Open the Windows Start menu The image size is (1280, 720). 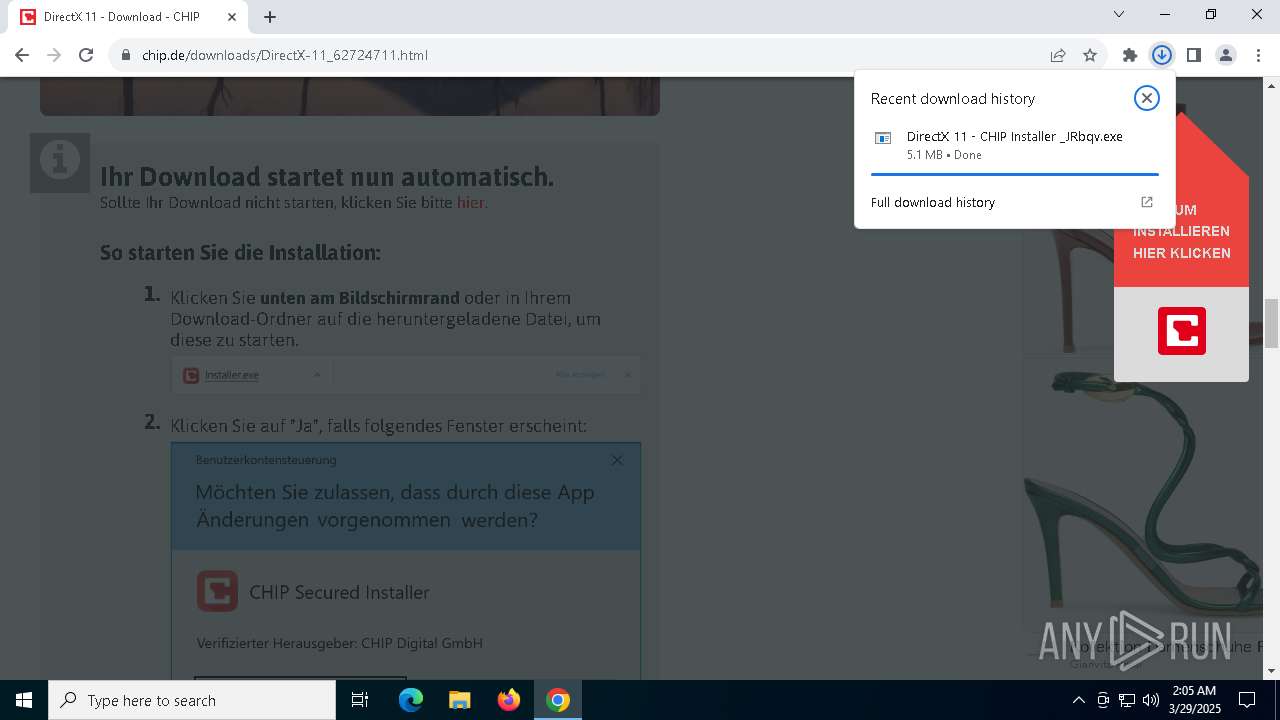click(24, 700)
